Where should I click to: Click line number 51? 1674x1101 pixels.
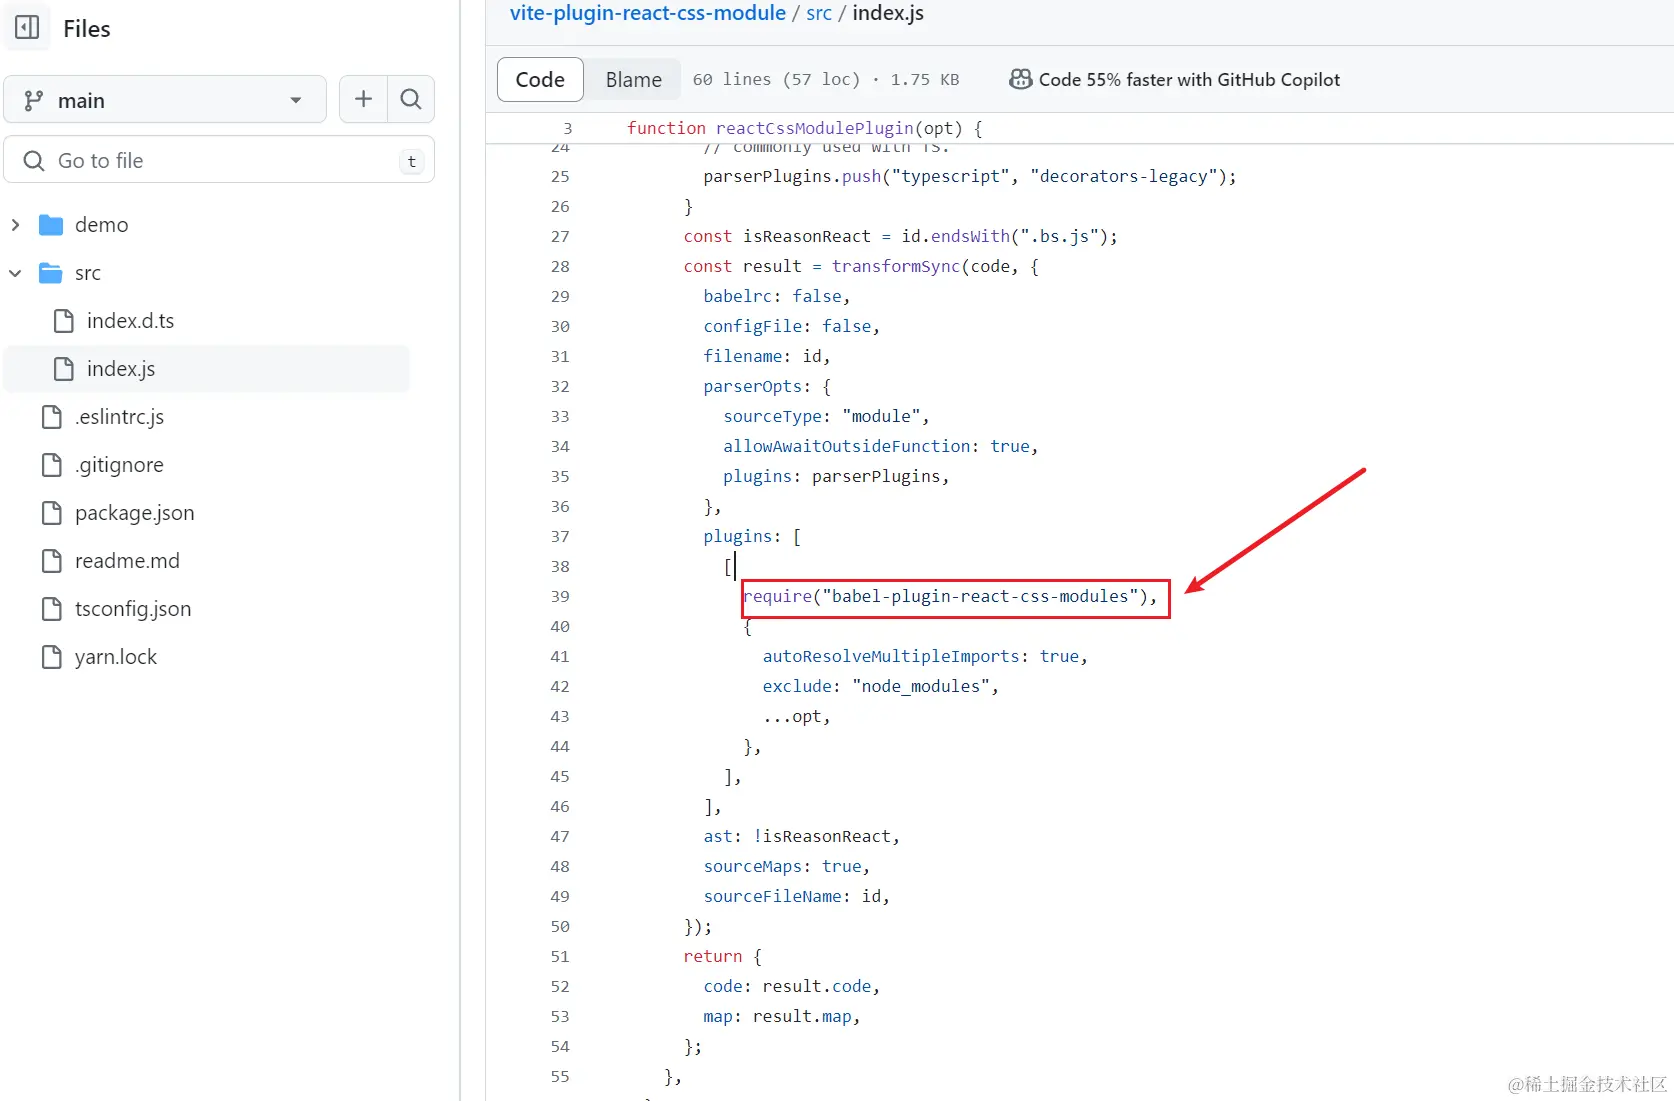[560, 956]
